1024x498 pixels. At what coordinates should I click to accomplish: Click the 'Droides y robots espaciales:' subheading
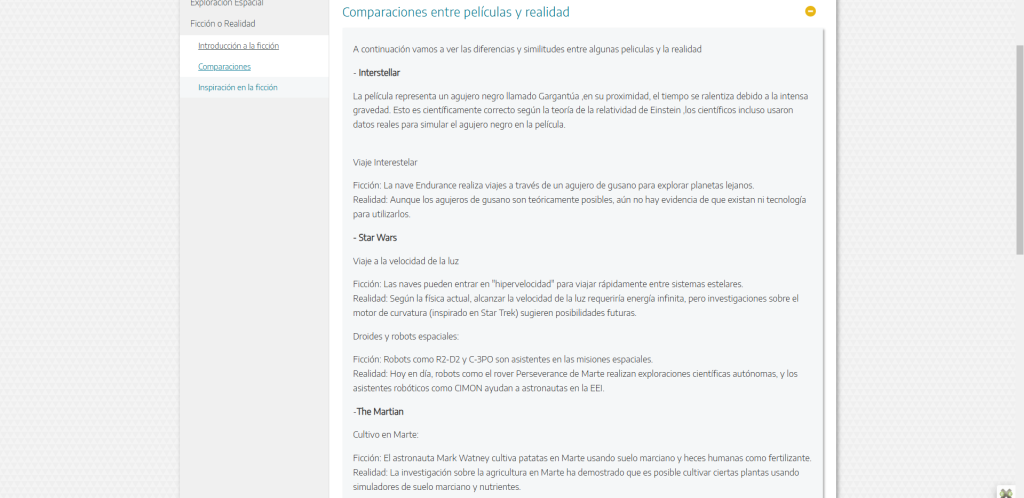[406, 337]
